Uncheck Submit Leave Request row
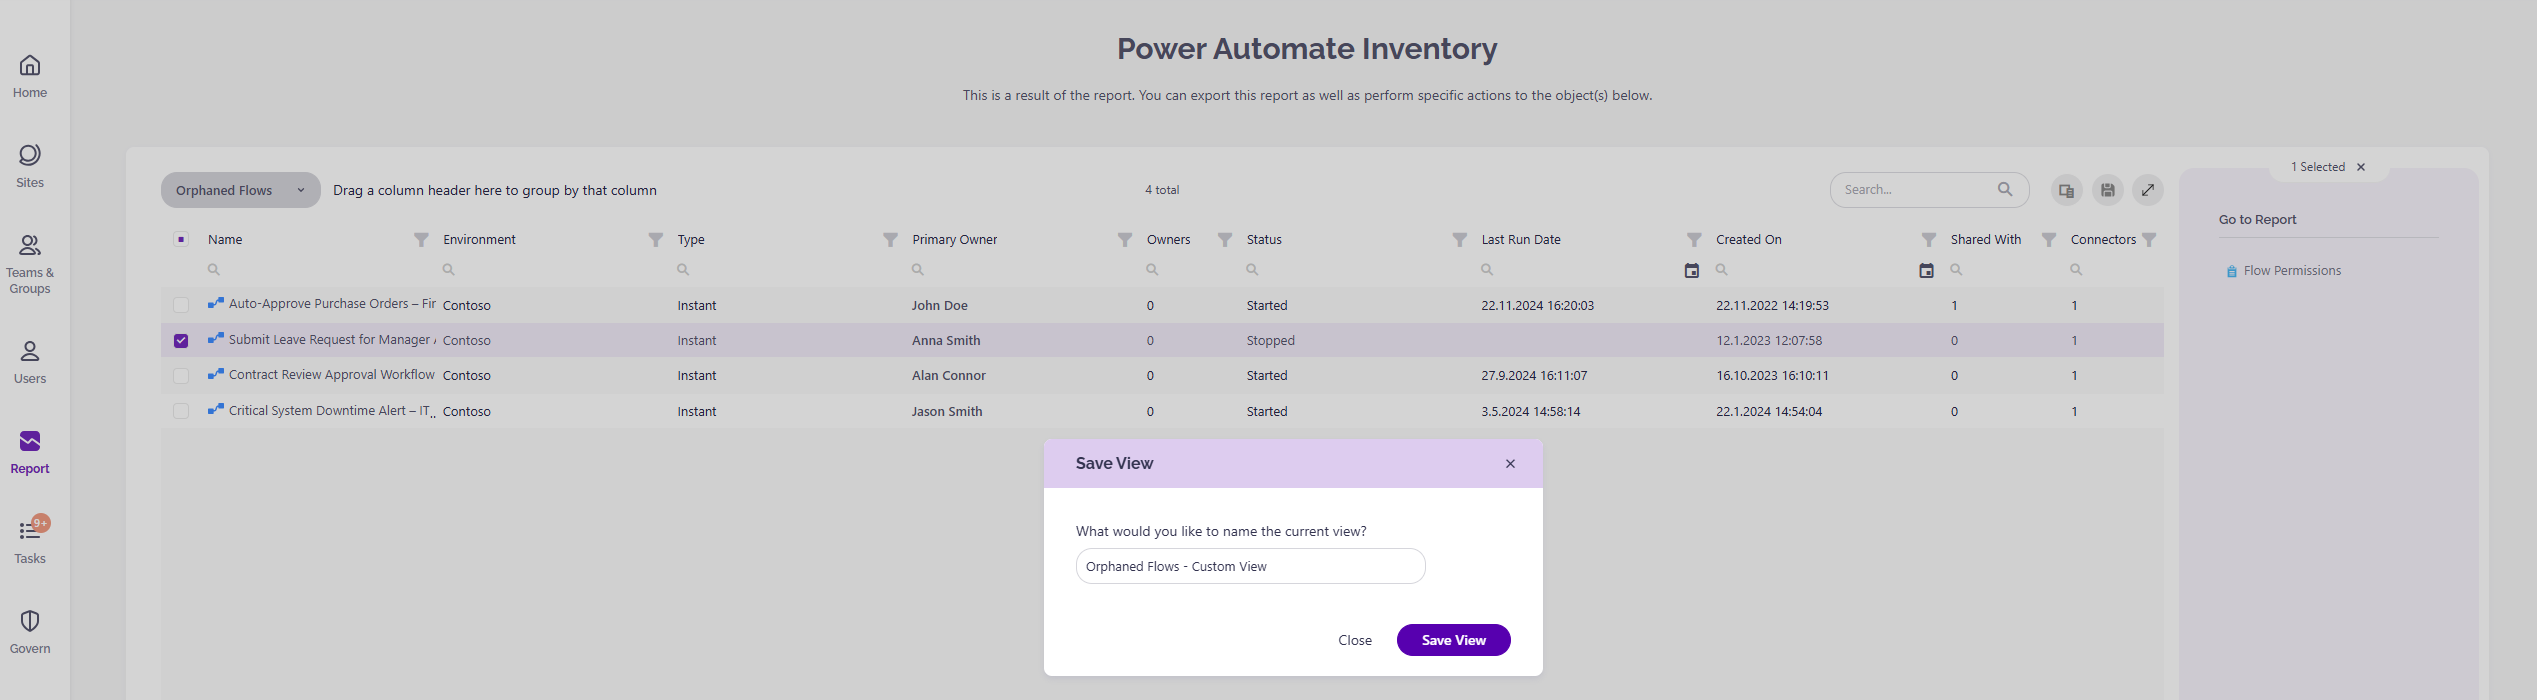This screenshot has width=2537, height=700. tap(181, 340)
